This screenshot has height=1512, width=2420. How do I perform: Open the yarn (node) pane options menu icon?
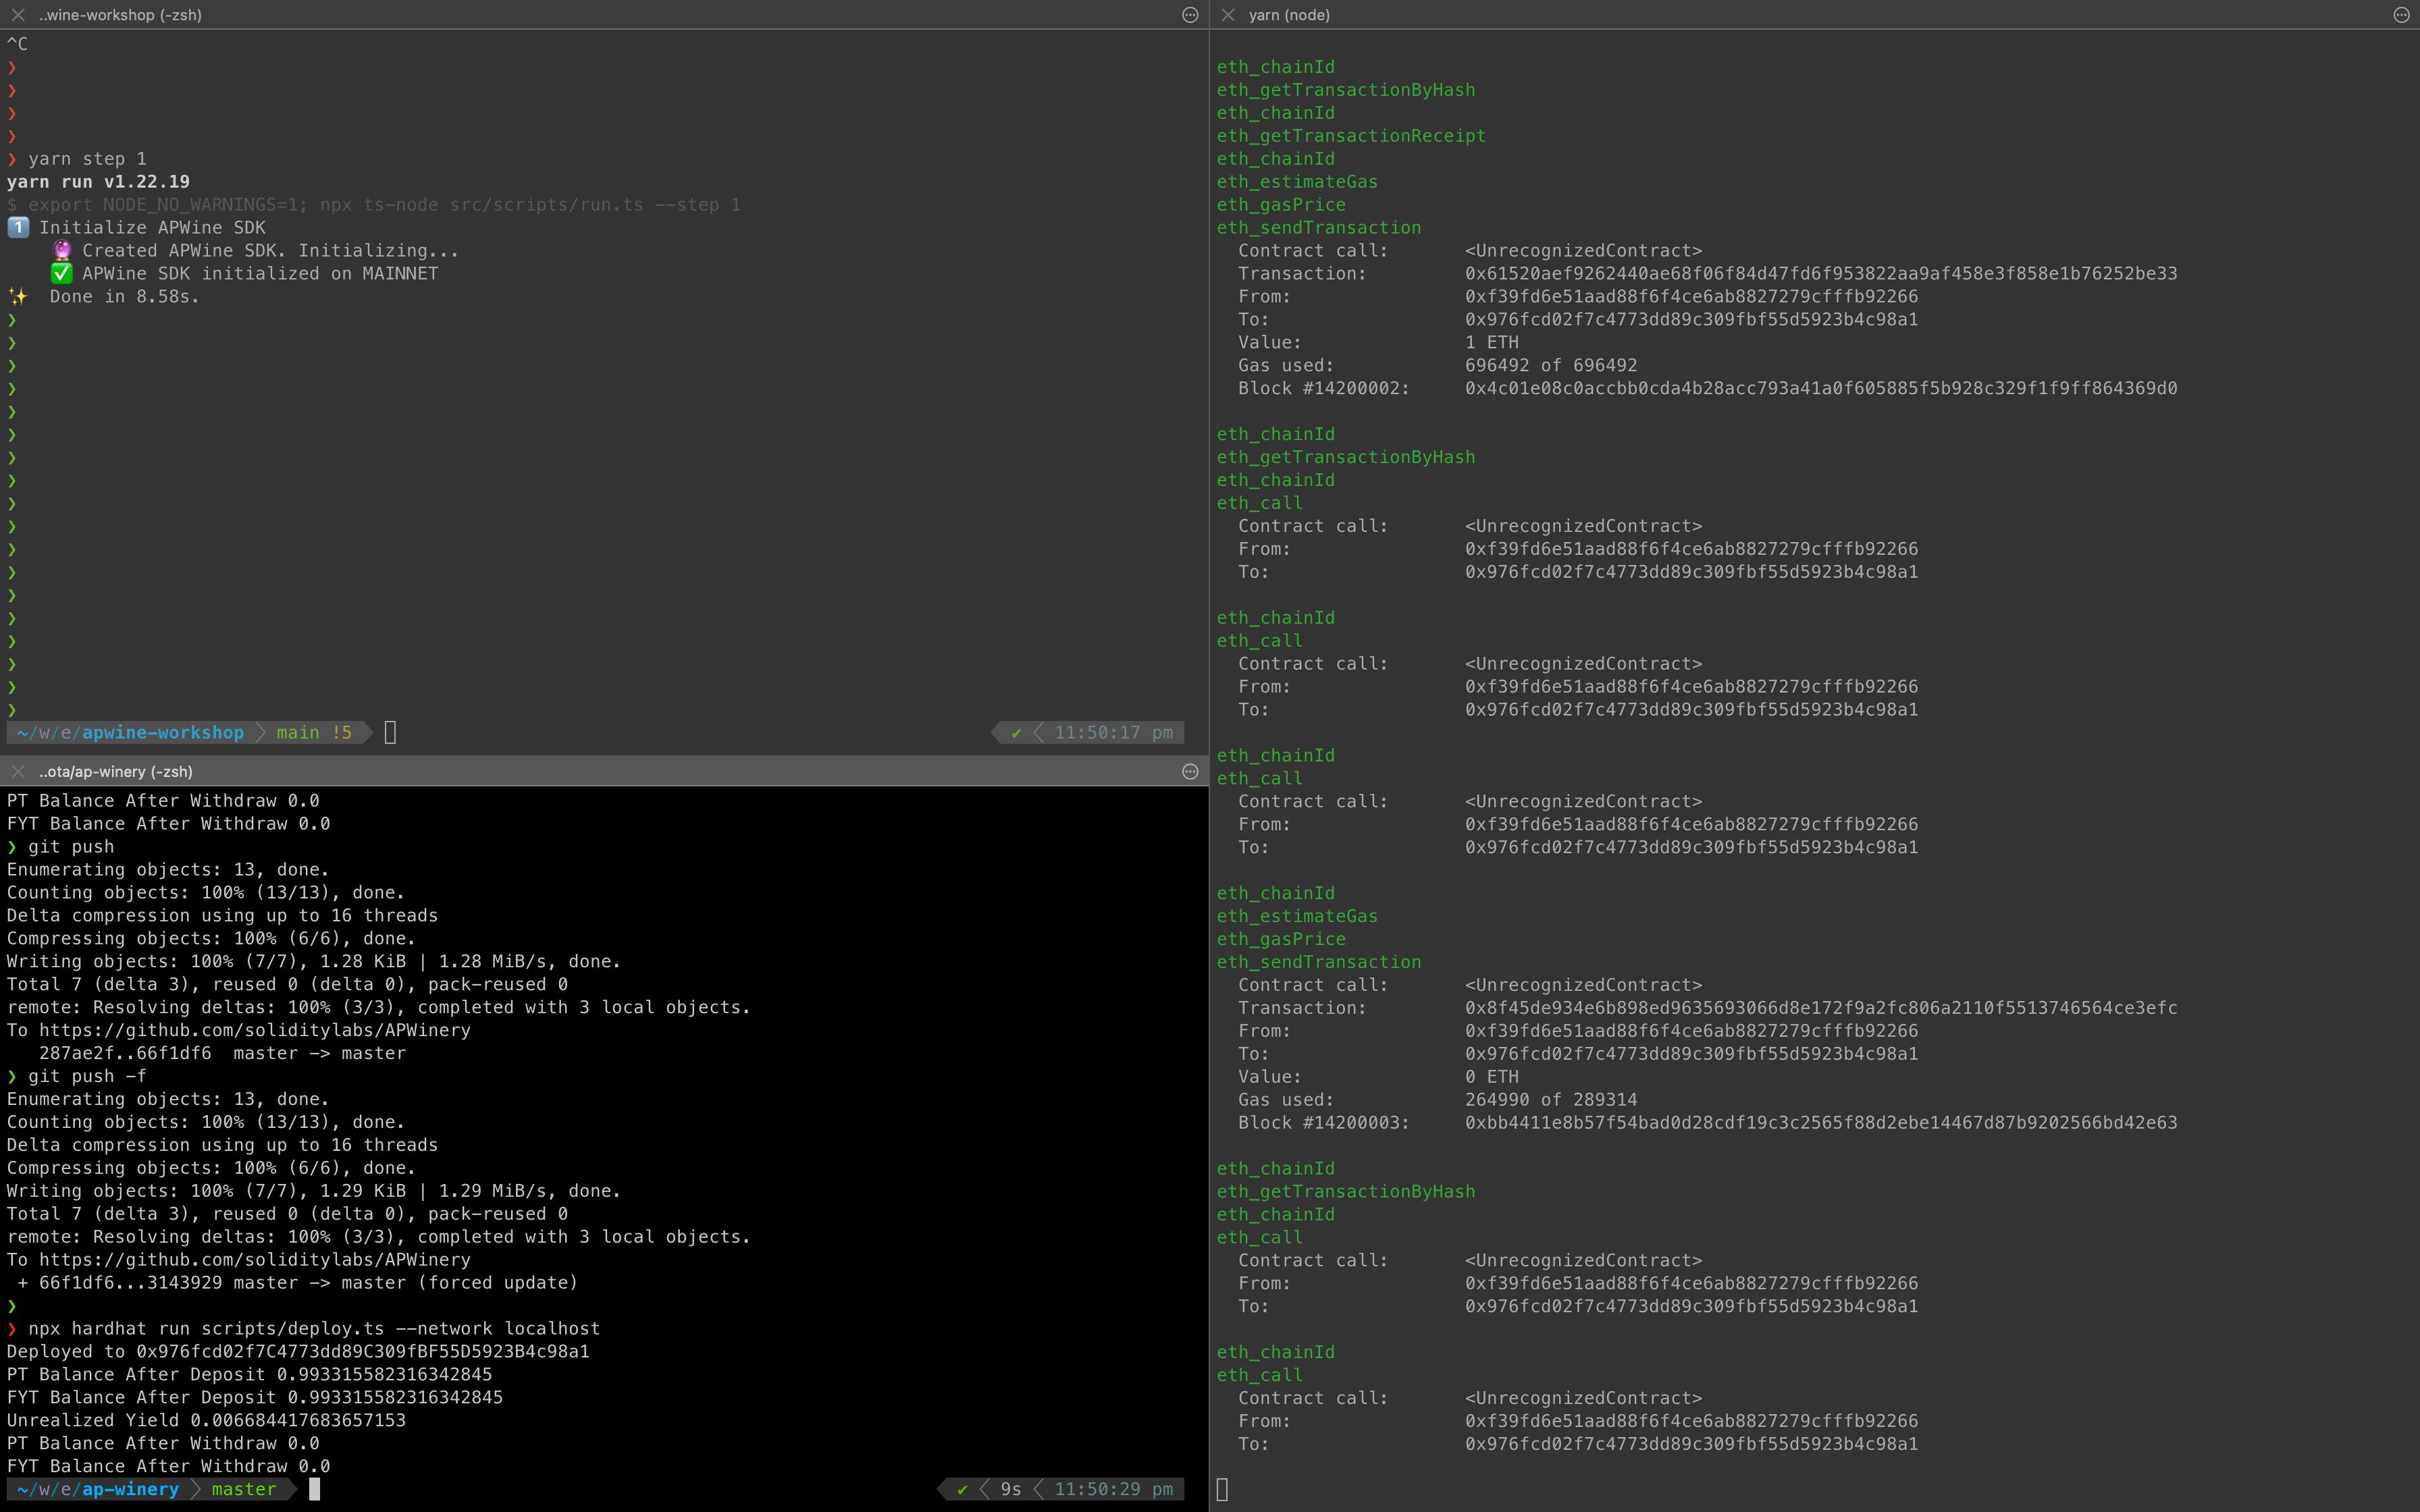2401,15
